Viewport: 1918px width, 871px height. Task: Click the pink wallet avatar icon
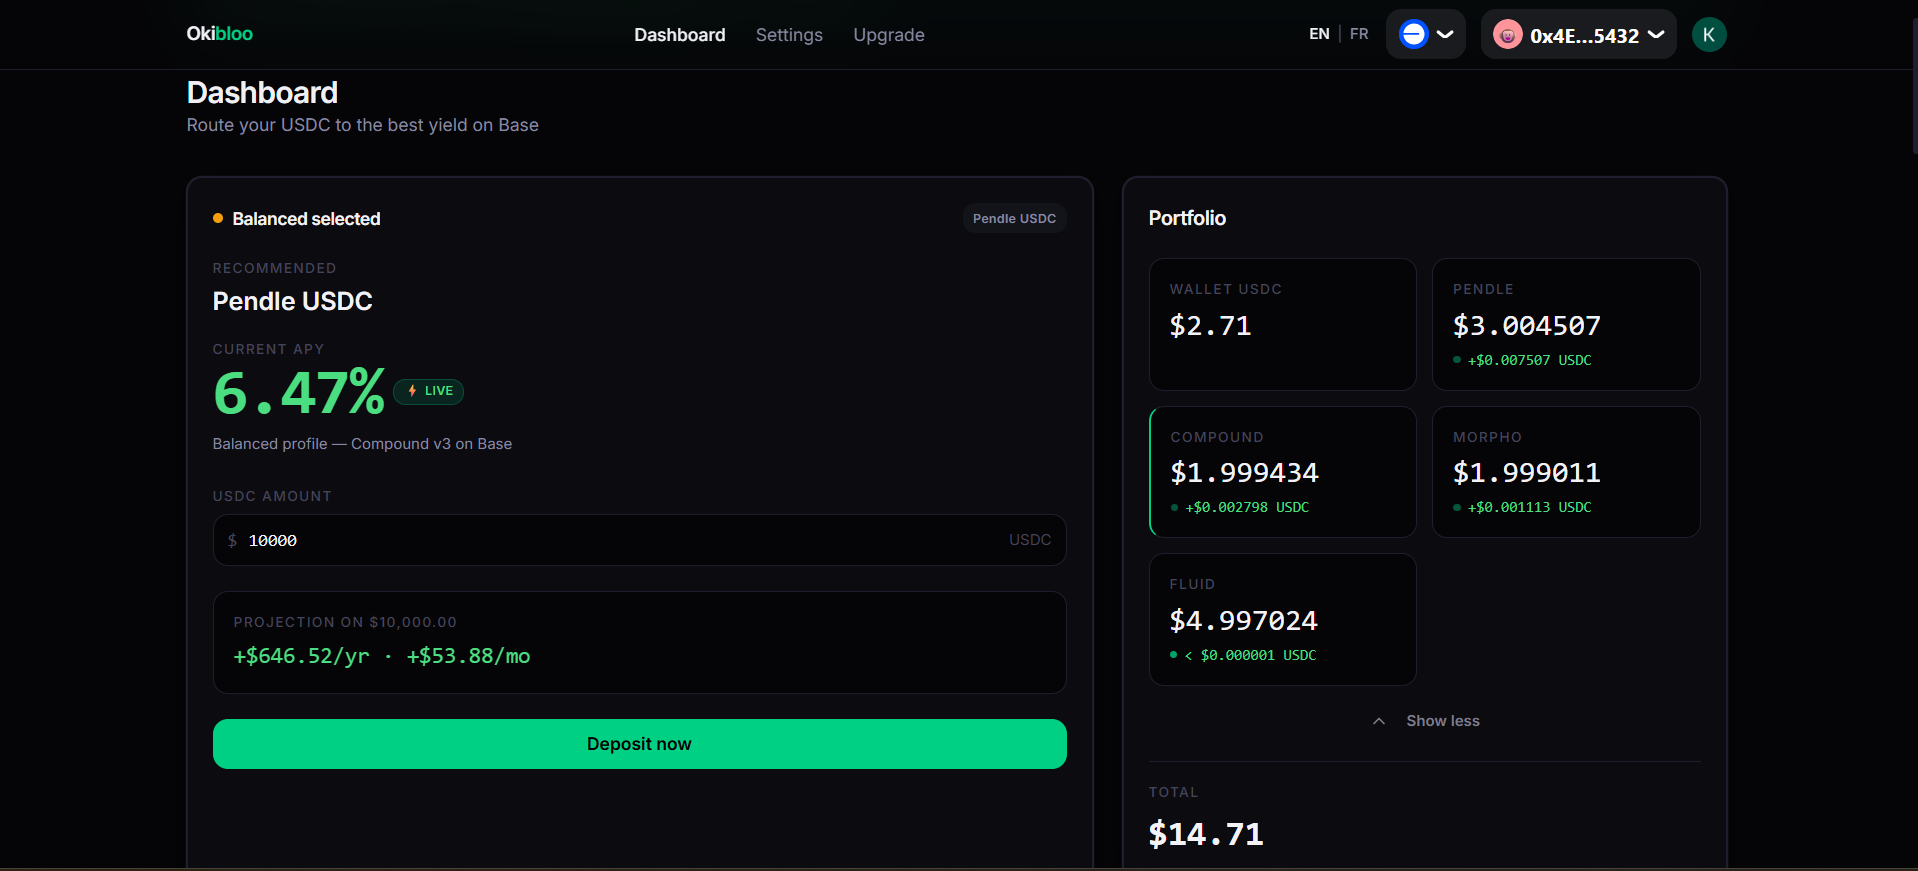[1508, 35]
